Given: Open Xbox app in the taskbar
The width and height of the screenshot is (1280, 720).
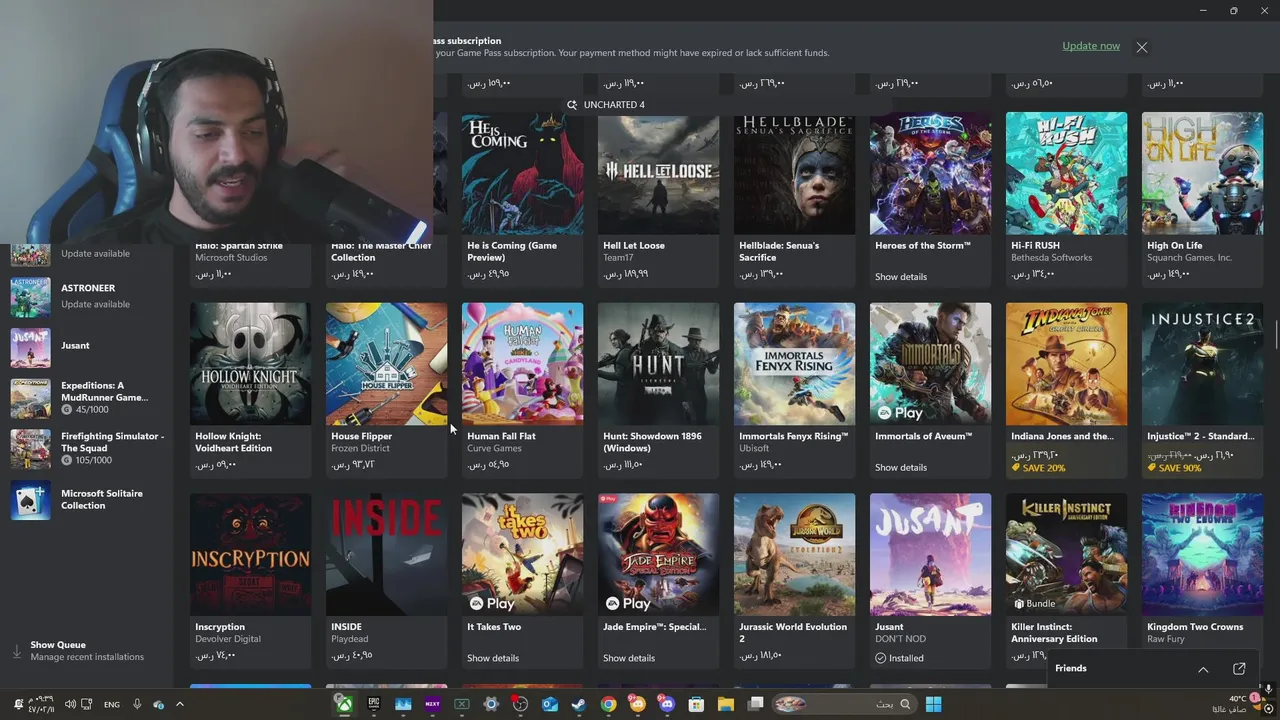Looking at the screenshot, I should tap(344, 704).
